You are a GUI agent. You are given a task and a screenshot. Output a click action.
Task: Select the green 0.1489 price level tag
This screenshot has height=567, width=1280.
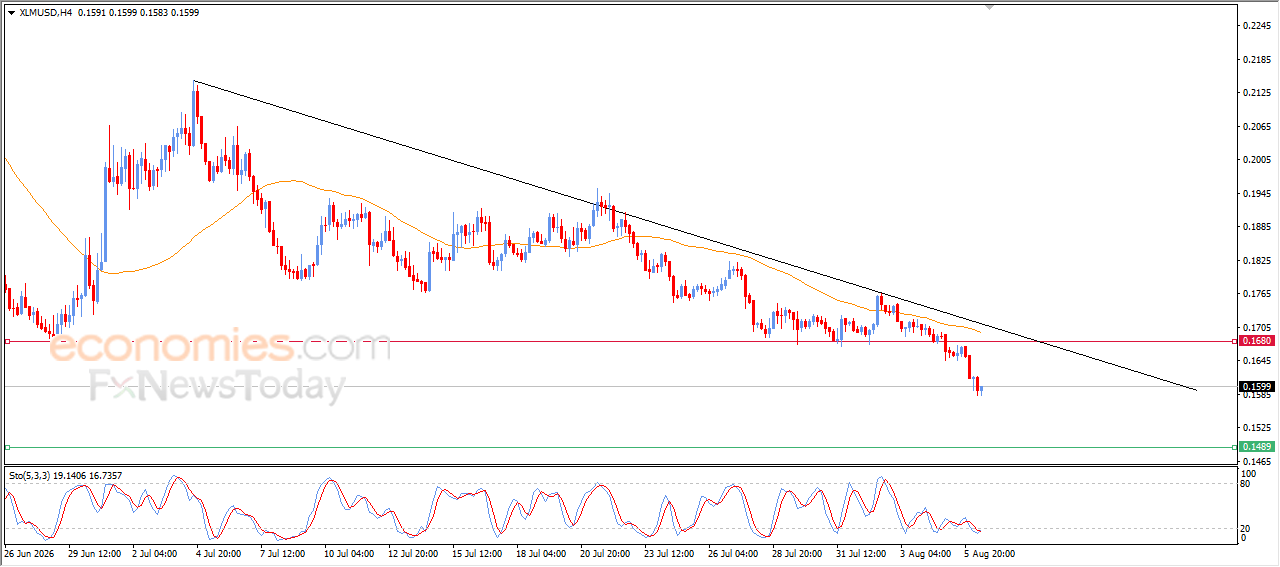point(1256,446)
